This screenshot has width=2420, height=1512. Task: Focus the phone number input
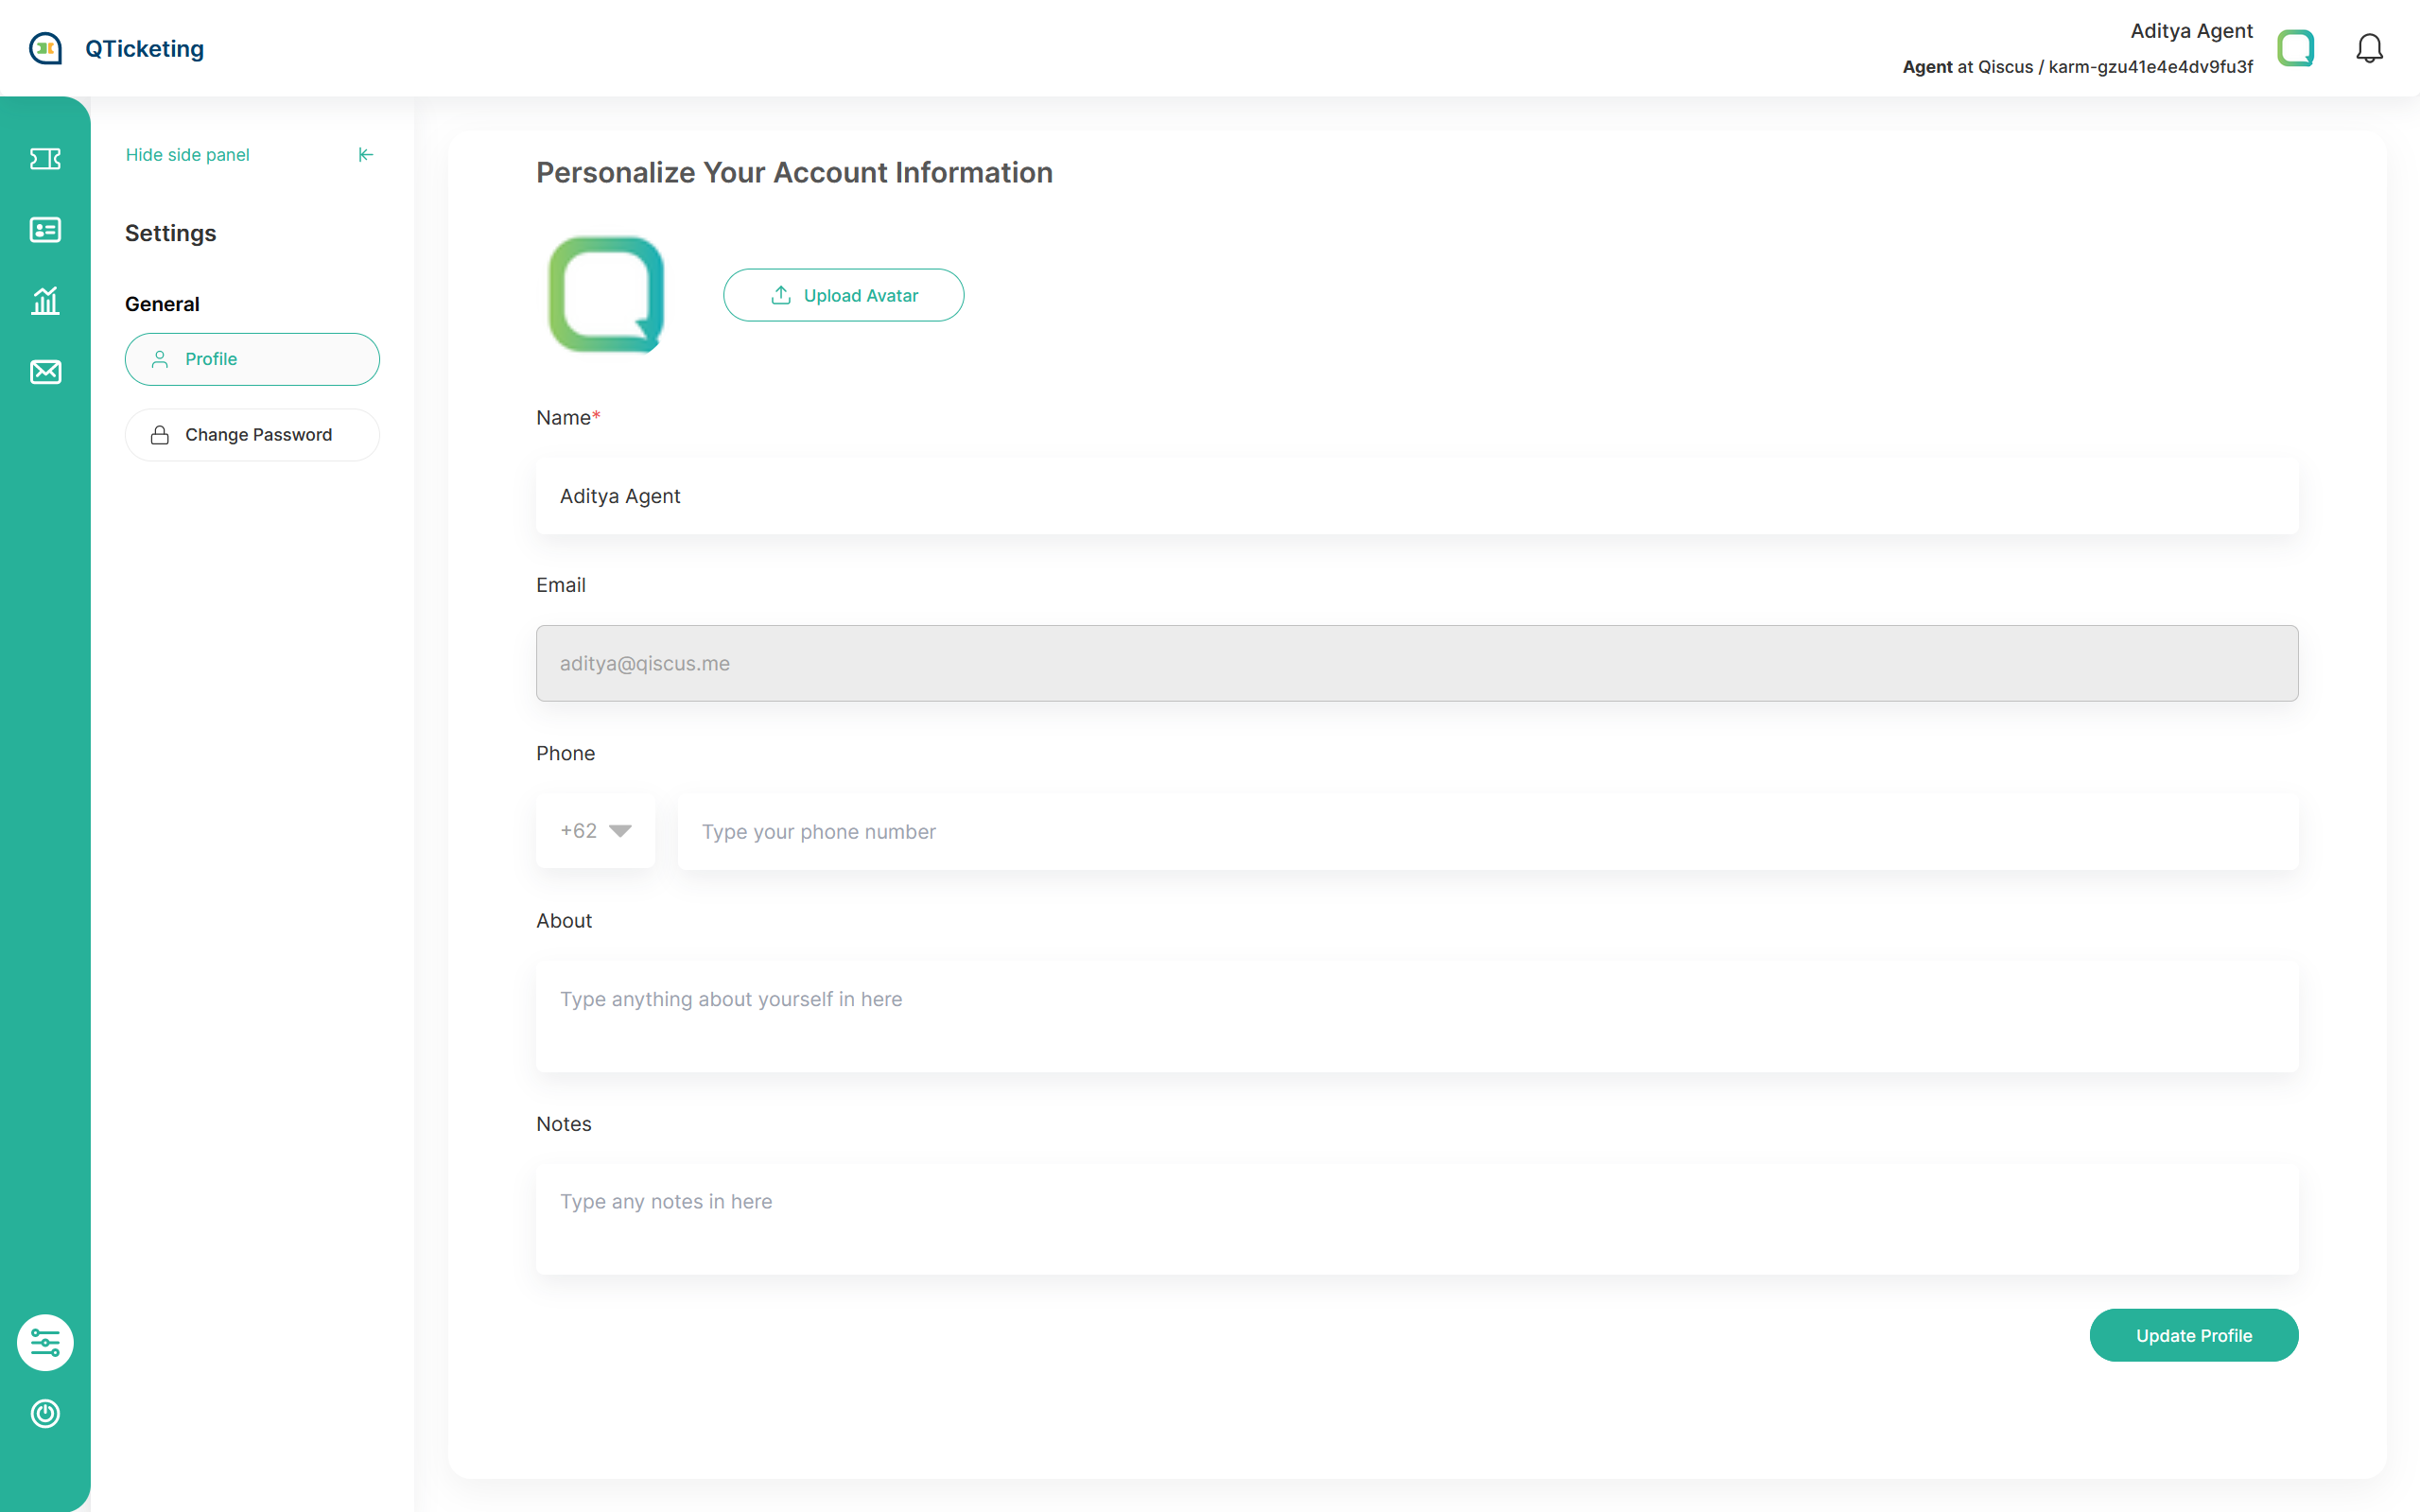pyautogui.click(x=1488, y=831)
